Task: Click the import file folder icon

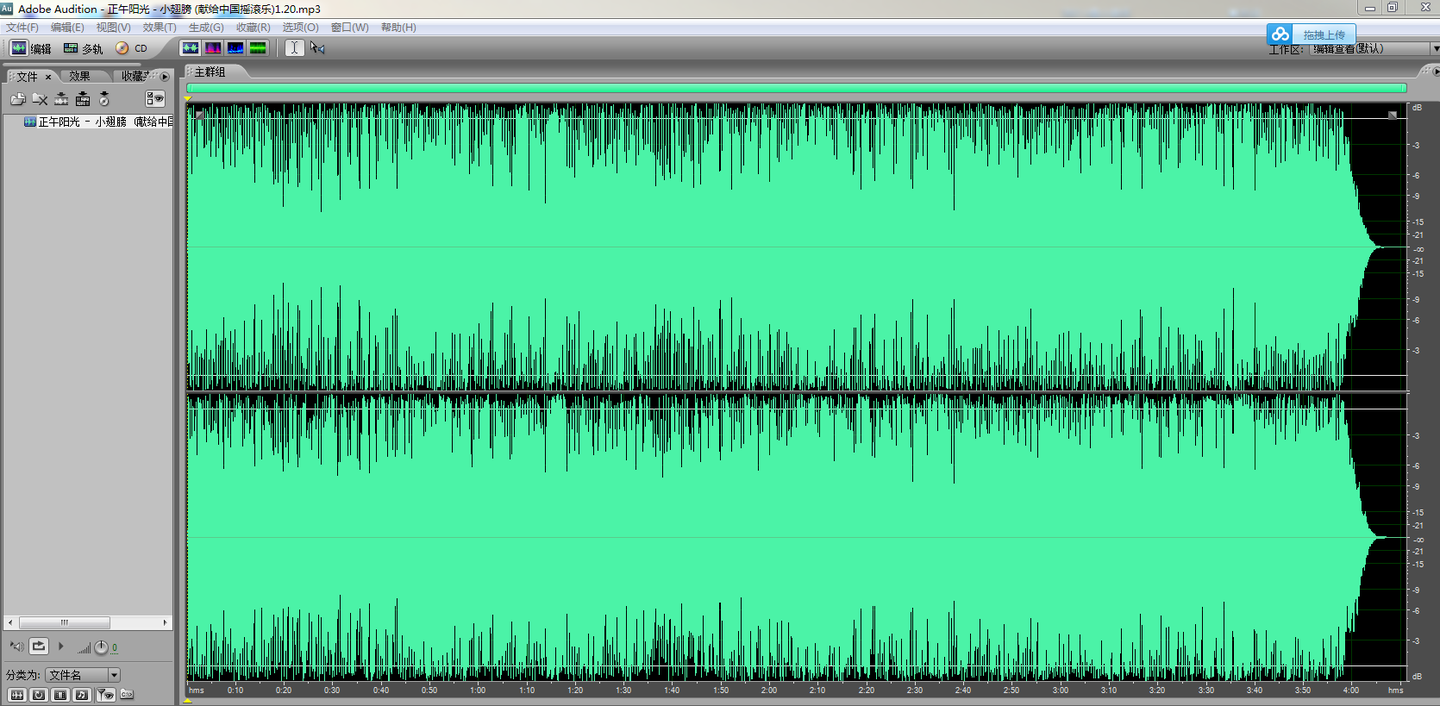Action: tap(18, 99)
